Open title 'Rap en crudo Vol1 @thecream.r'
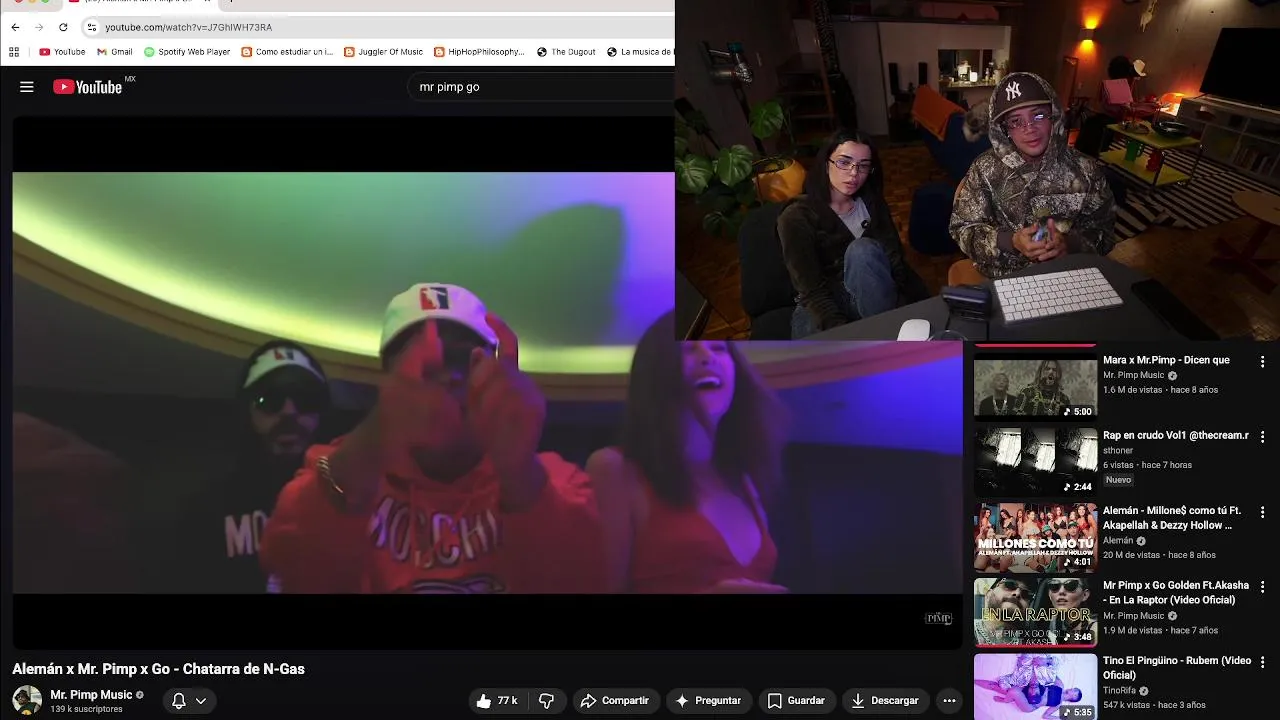The height and width of the screenshot is (720, 1280). (x=1176, y=435)
